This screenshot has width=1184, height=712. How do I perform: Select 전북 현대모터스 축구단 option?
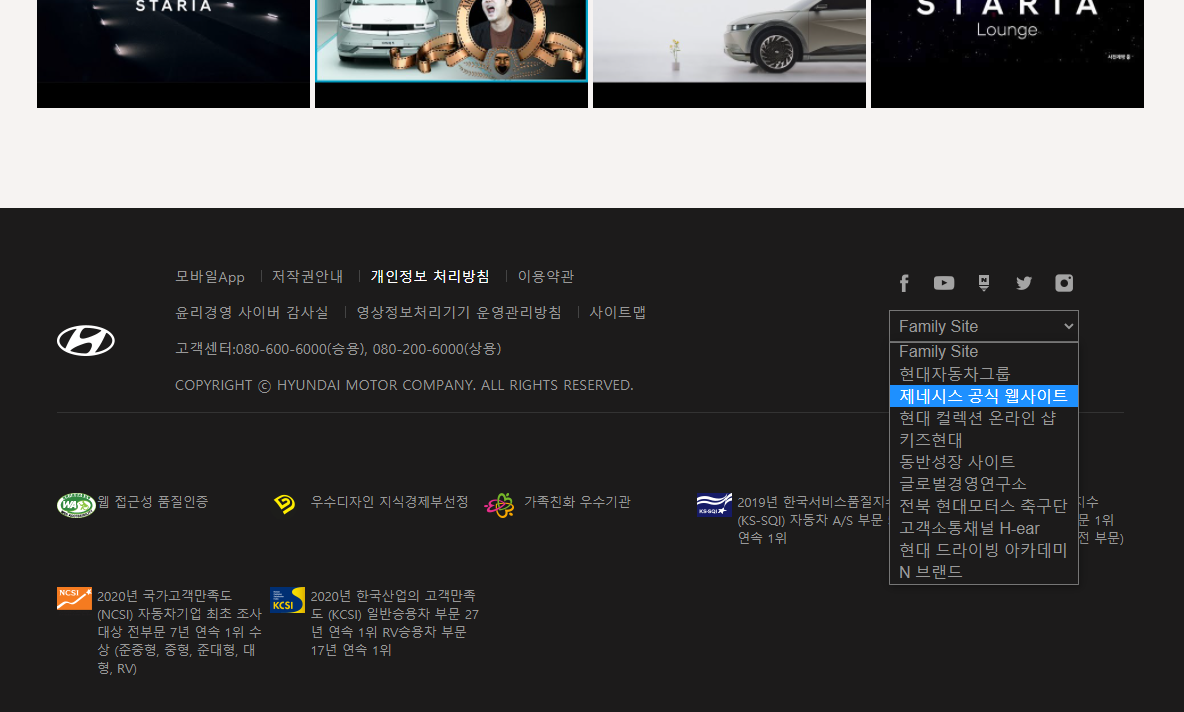point(984,506)
